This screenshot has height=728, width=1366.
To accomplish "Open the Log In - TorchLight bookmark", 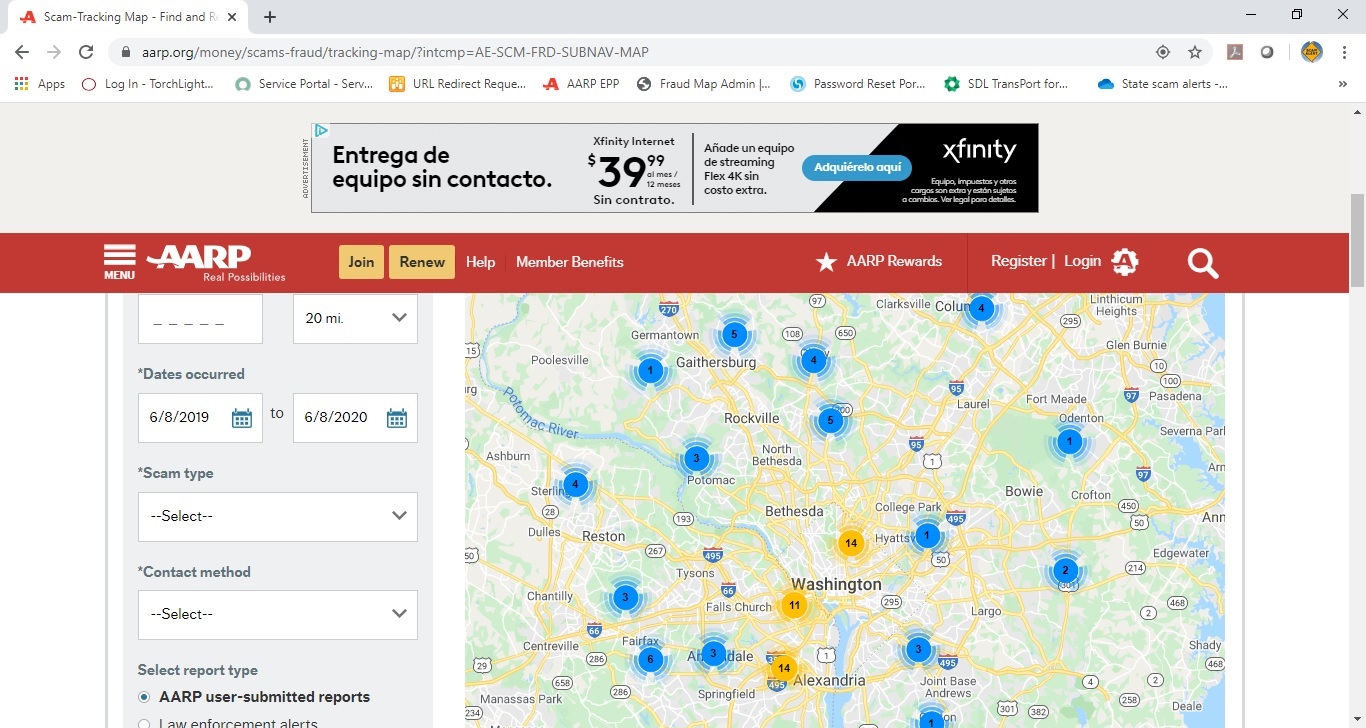I will point(147,84).
